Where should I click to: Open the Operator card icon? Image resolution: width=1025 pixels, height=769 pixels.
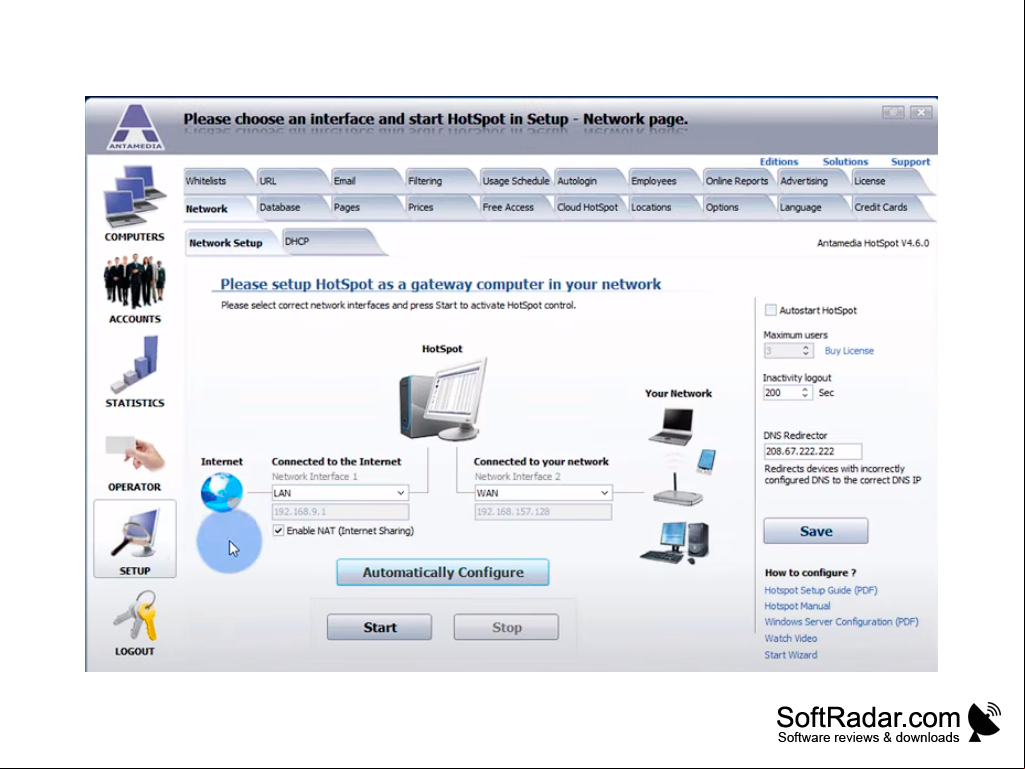135,453
